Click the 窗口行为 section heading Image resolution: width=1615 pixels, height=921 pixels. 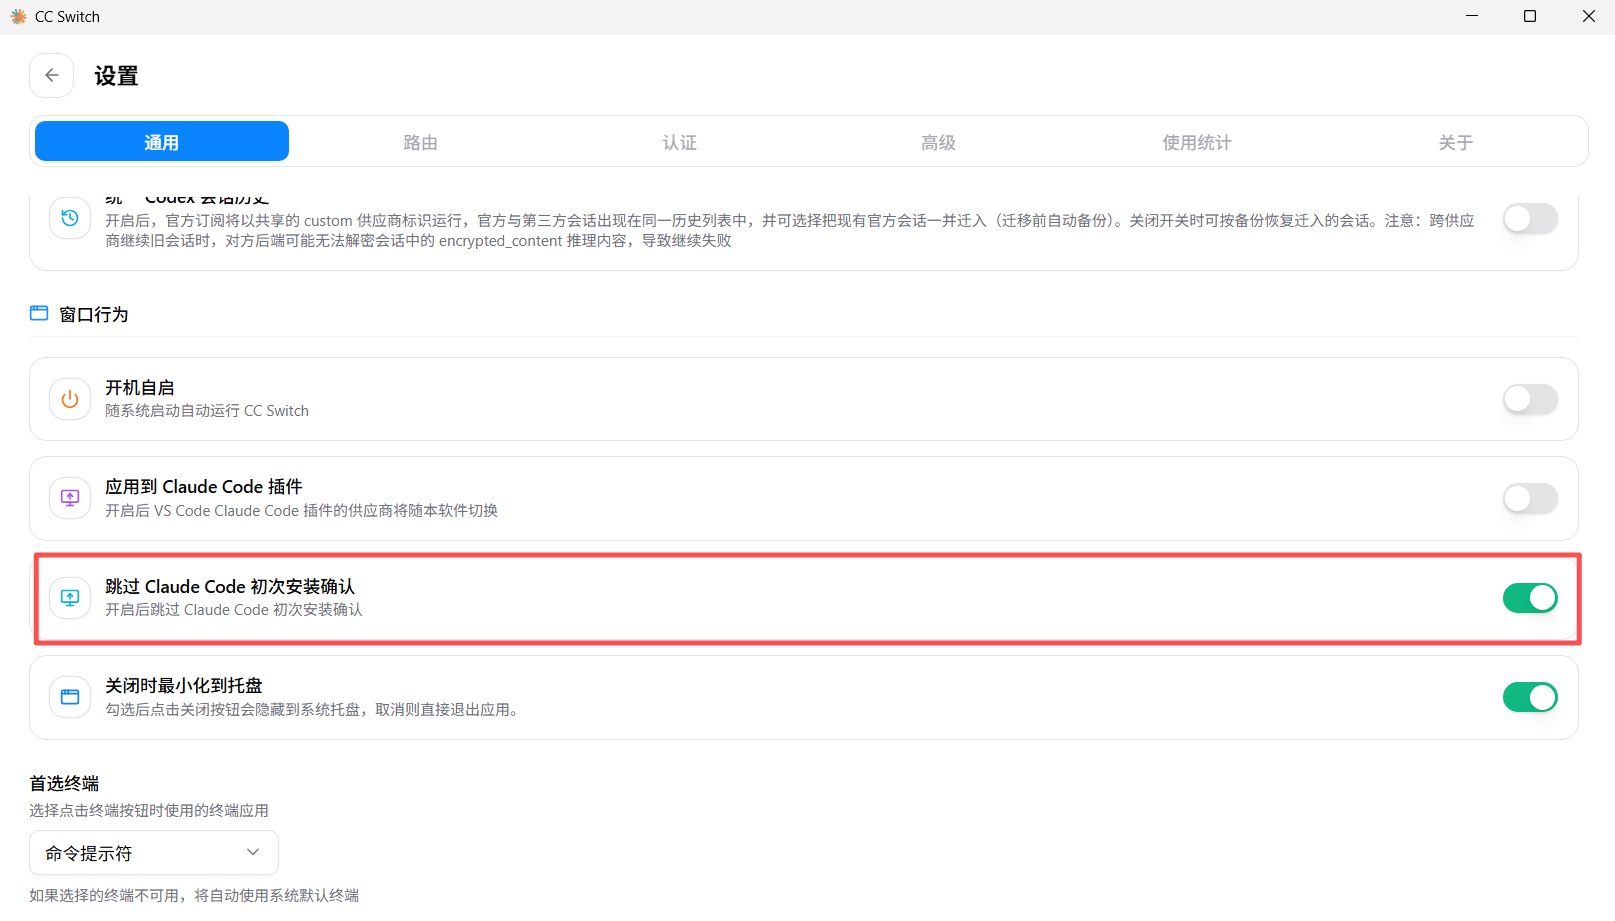click(x=94, y=314)
